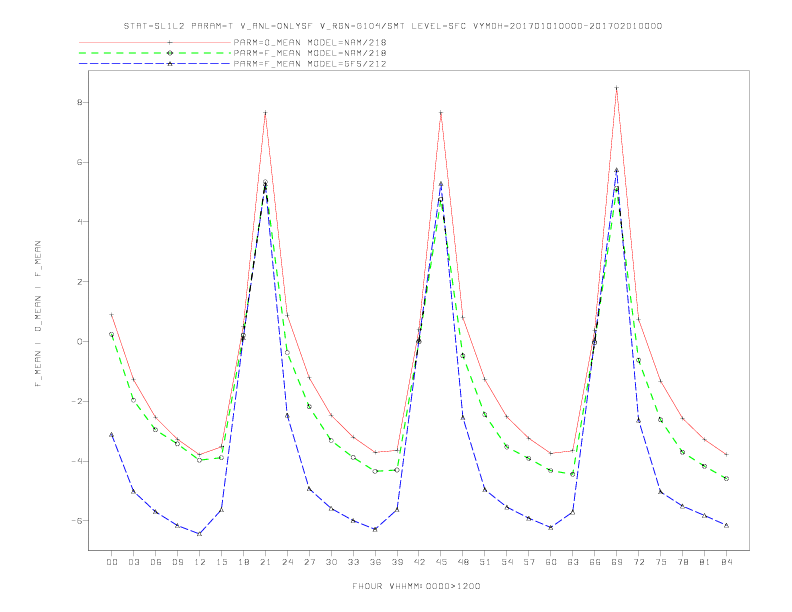The width and height of the screenshot is (792, 612).
Task: Click x-axis tick label 36
Action: 375,562
